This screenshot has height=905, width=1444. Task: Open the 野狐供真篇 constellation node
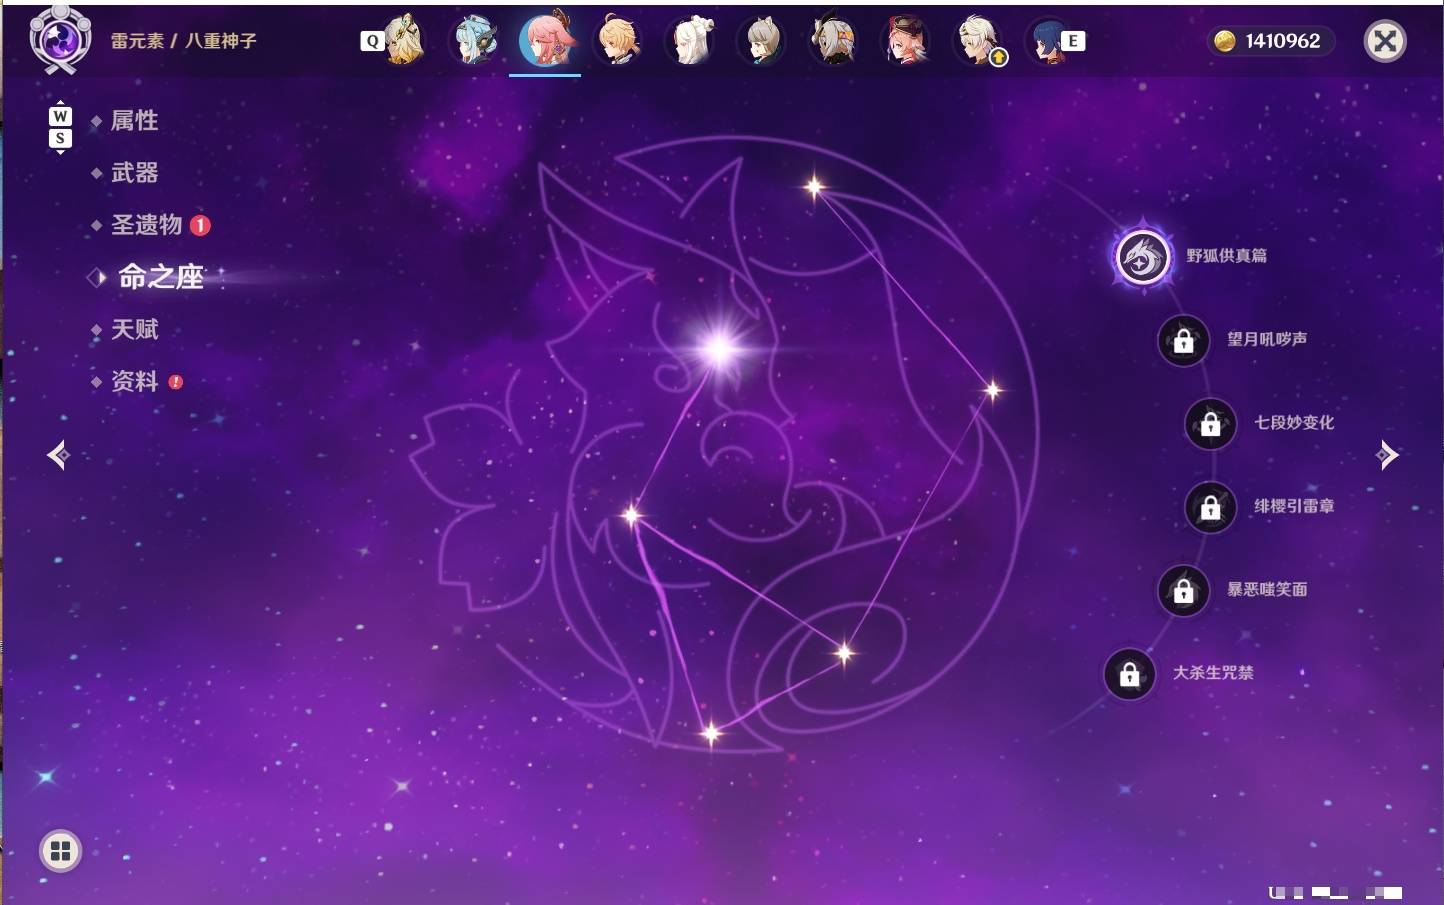click(1142, 257)
